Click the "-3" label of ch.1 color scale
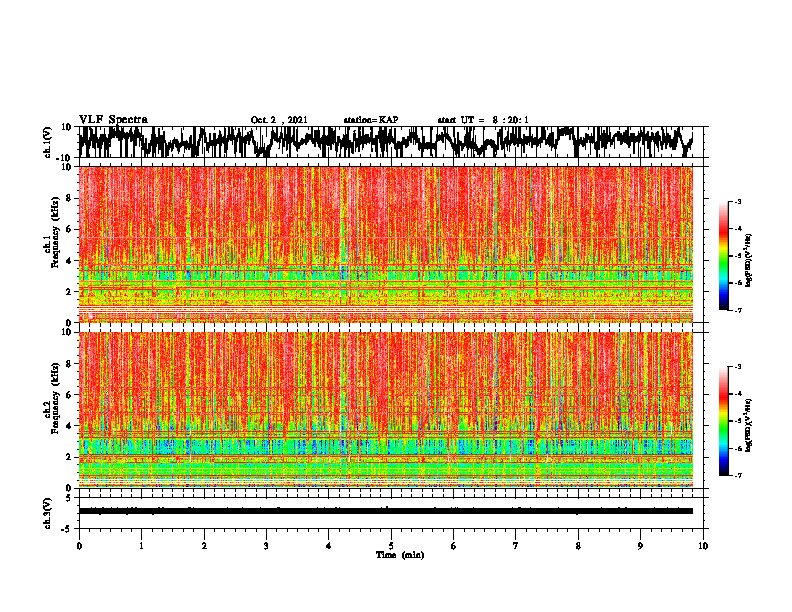The image size is (792, 612). point(737,201)
